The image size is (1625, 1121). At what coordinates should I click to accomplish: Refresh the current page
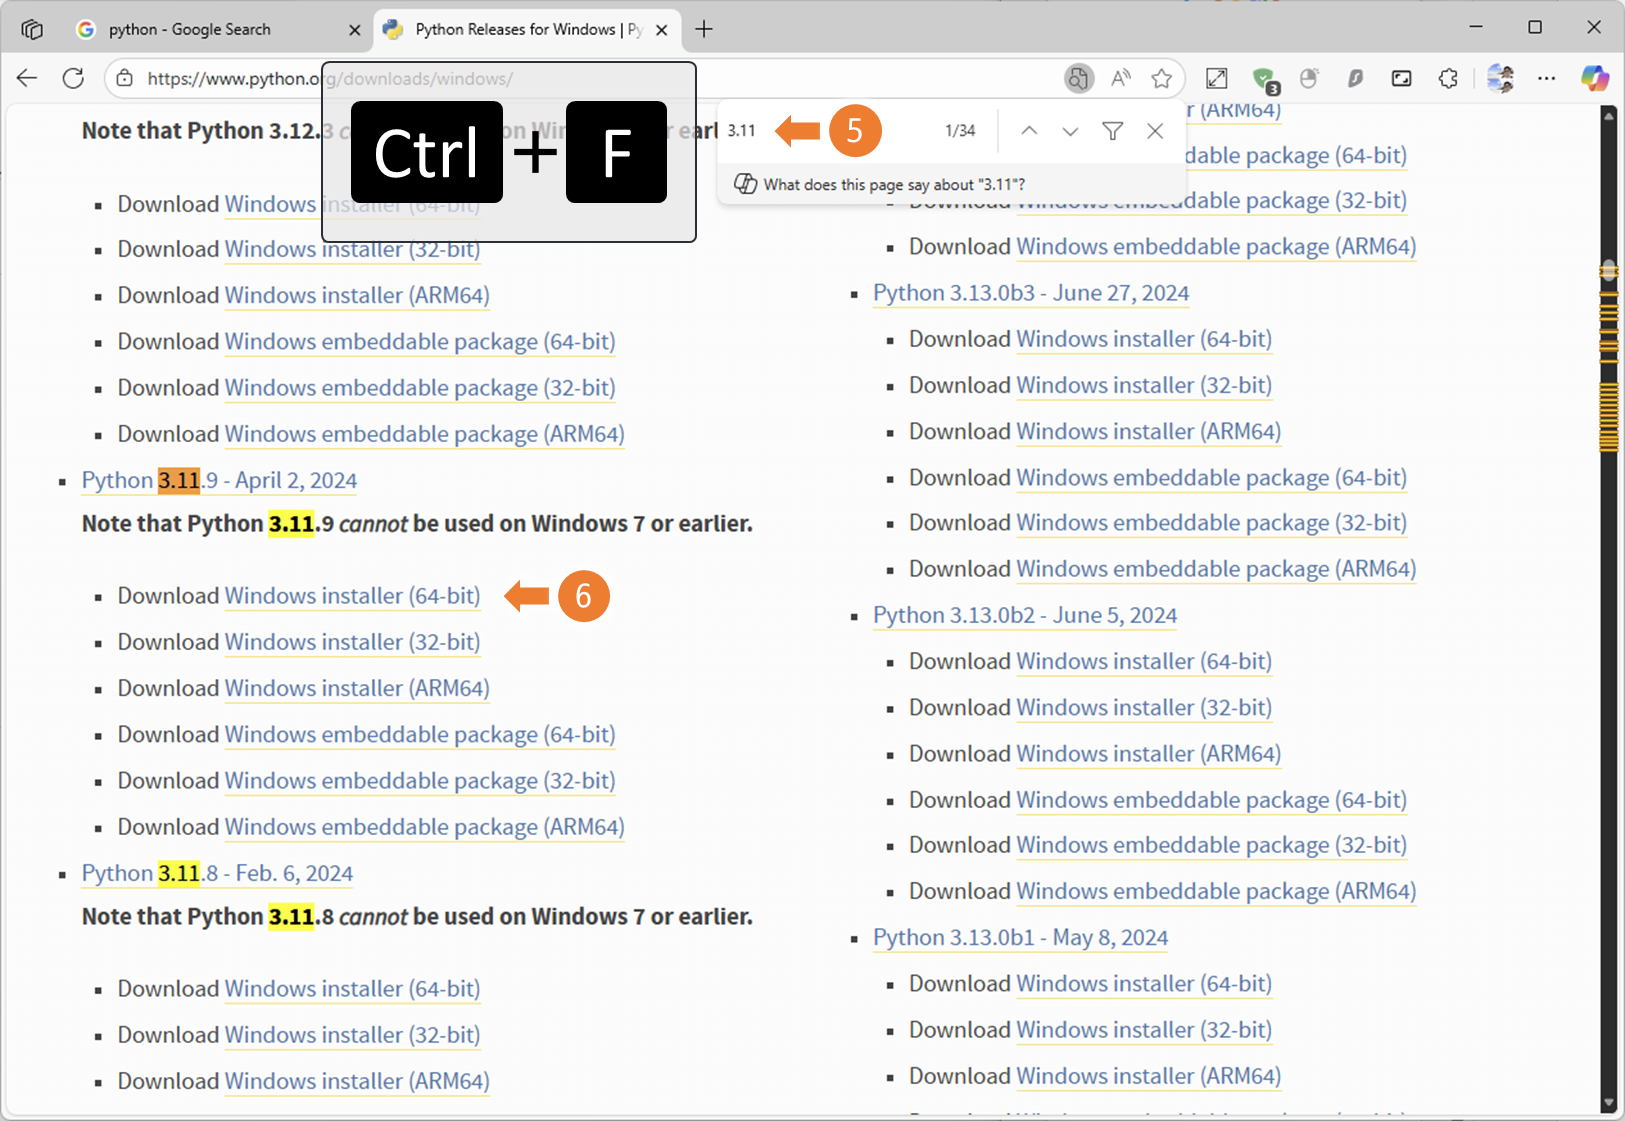pyautogui.click(x=73, y=78)
